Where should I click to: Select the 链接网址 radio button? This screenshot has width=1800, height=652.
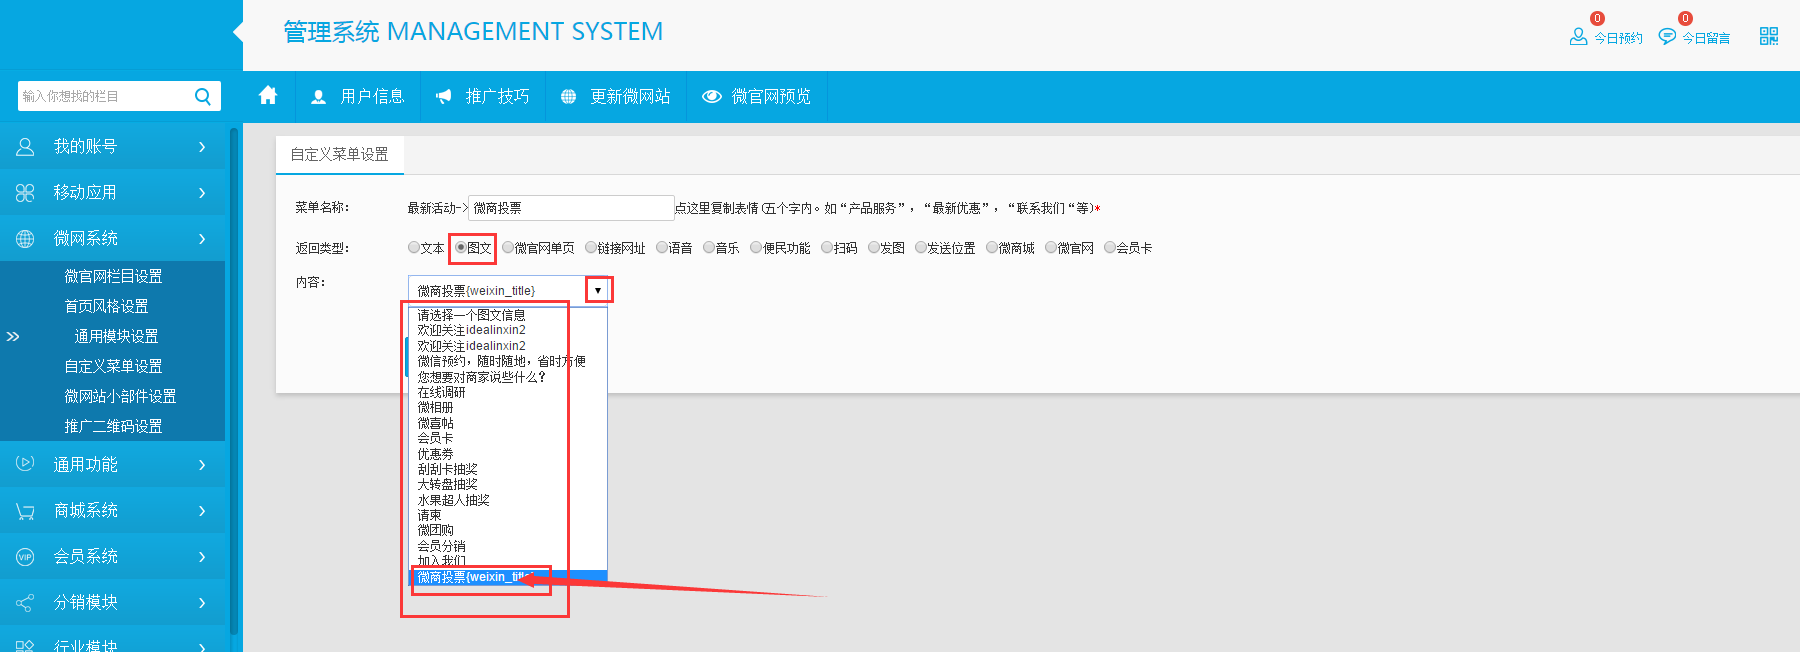pos(591,248)
